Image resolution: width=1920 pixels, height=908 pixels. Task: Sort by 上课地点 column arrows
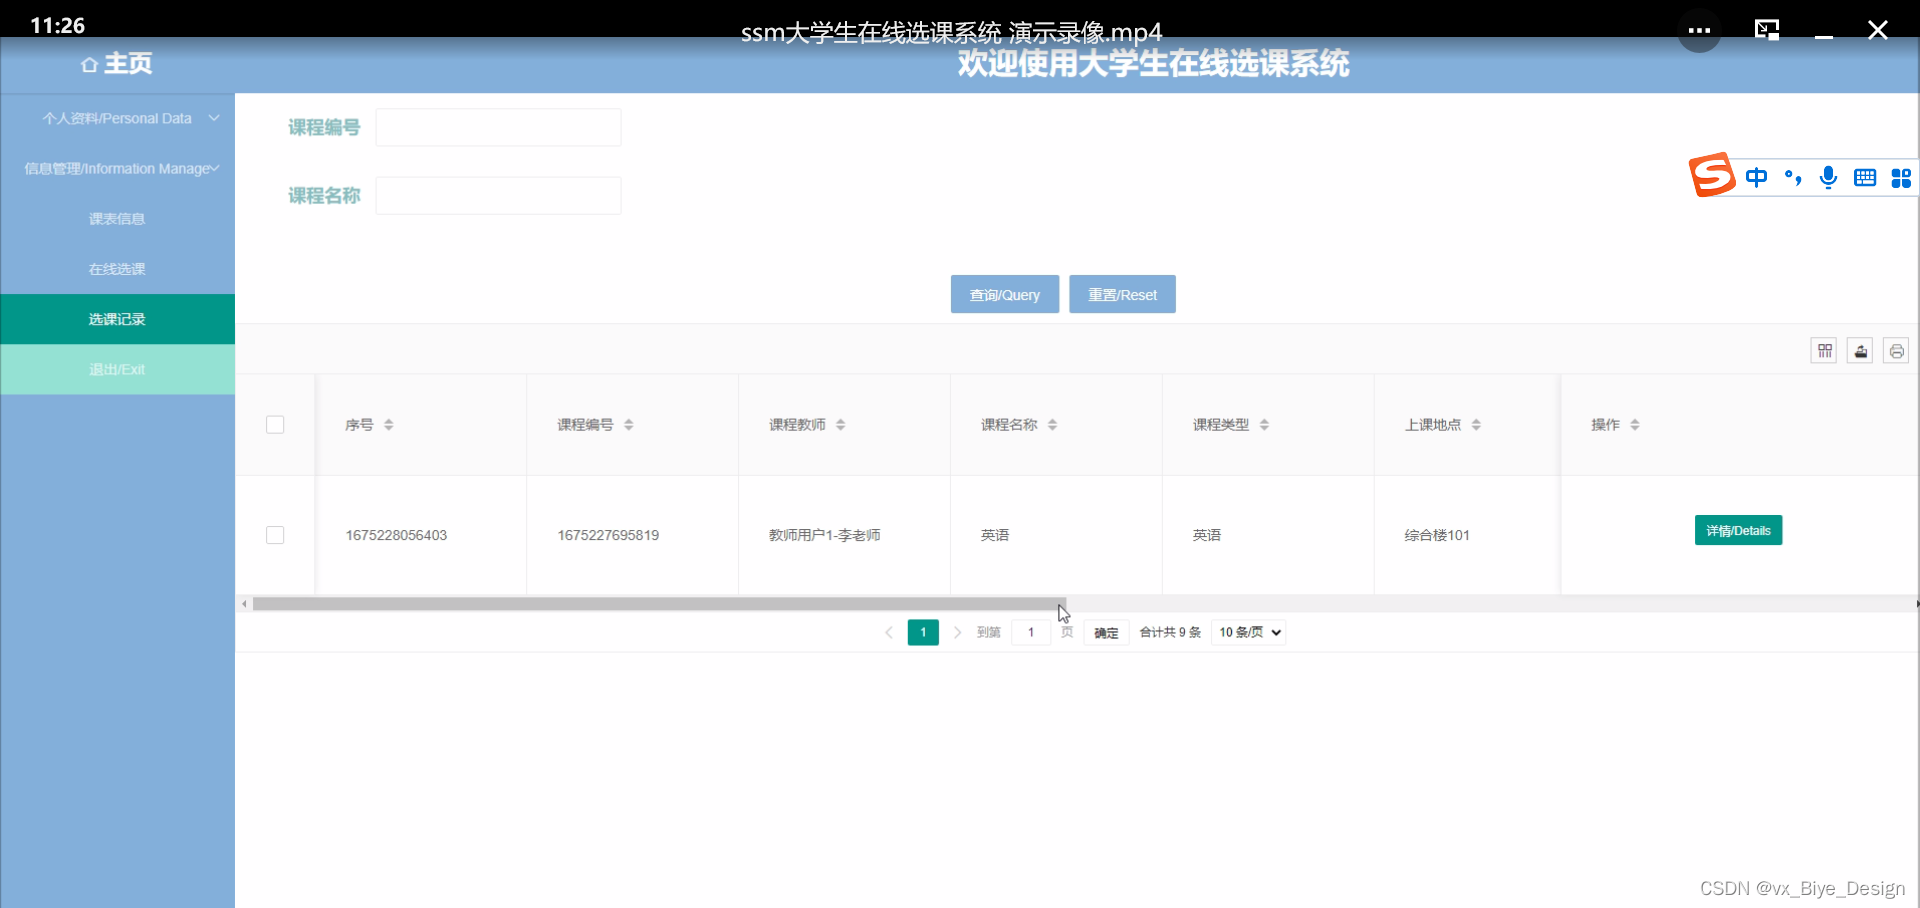(x=1477, y=425)
